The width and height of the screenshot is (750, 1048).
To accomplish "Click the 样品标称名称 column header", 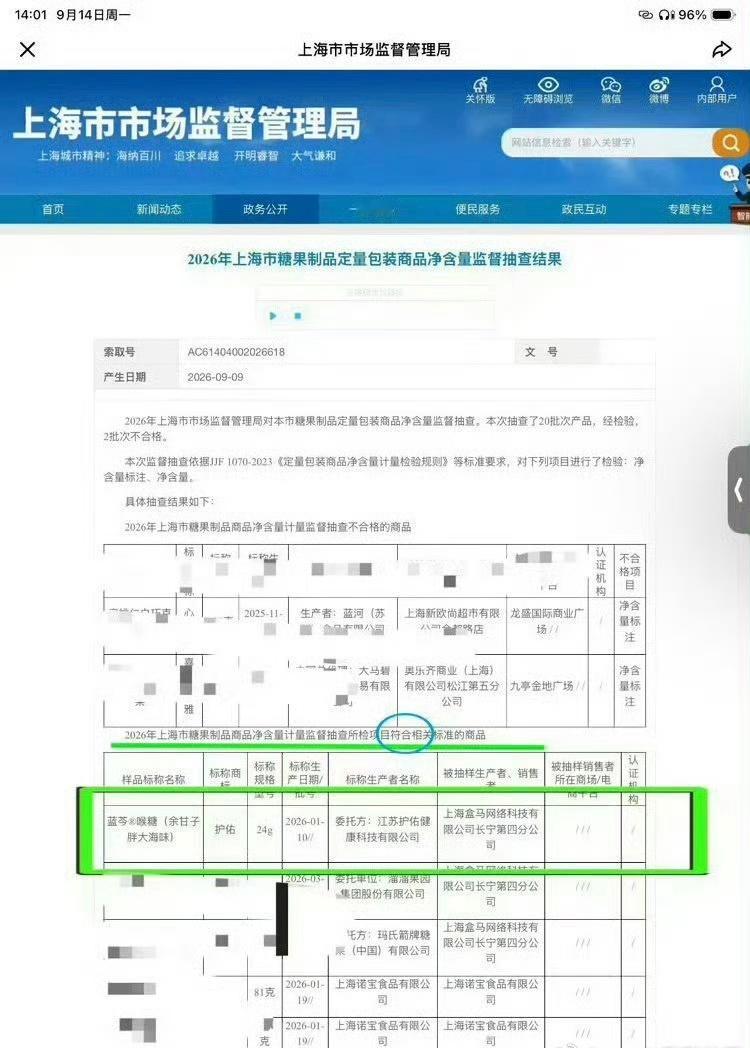I will pyautogui.click(x=153, y=779).
